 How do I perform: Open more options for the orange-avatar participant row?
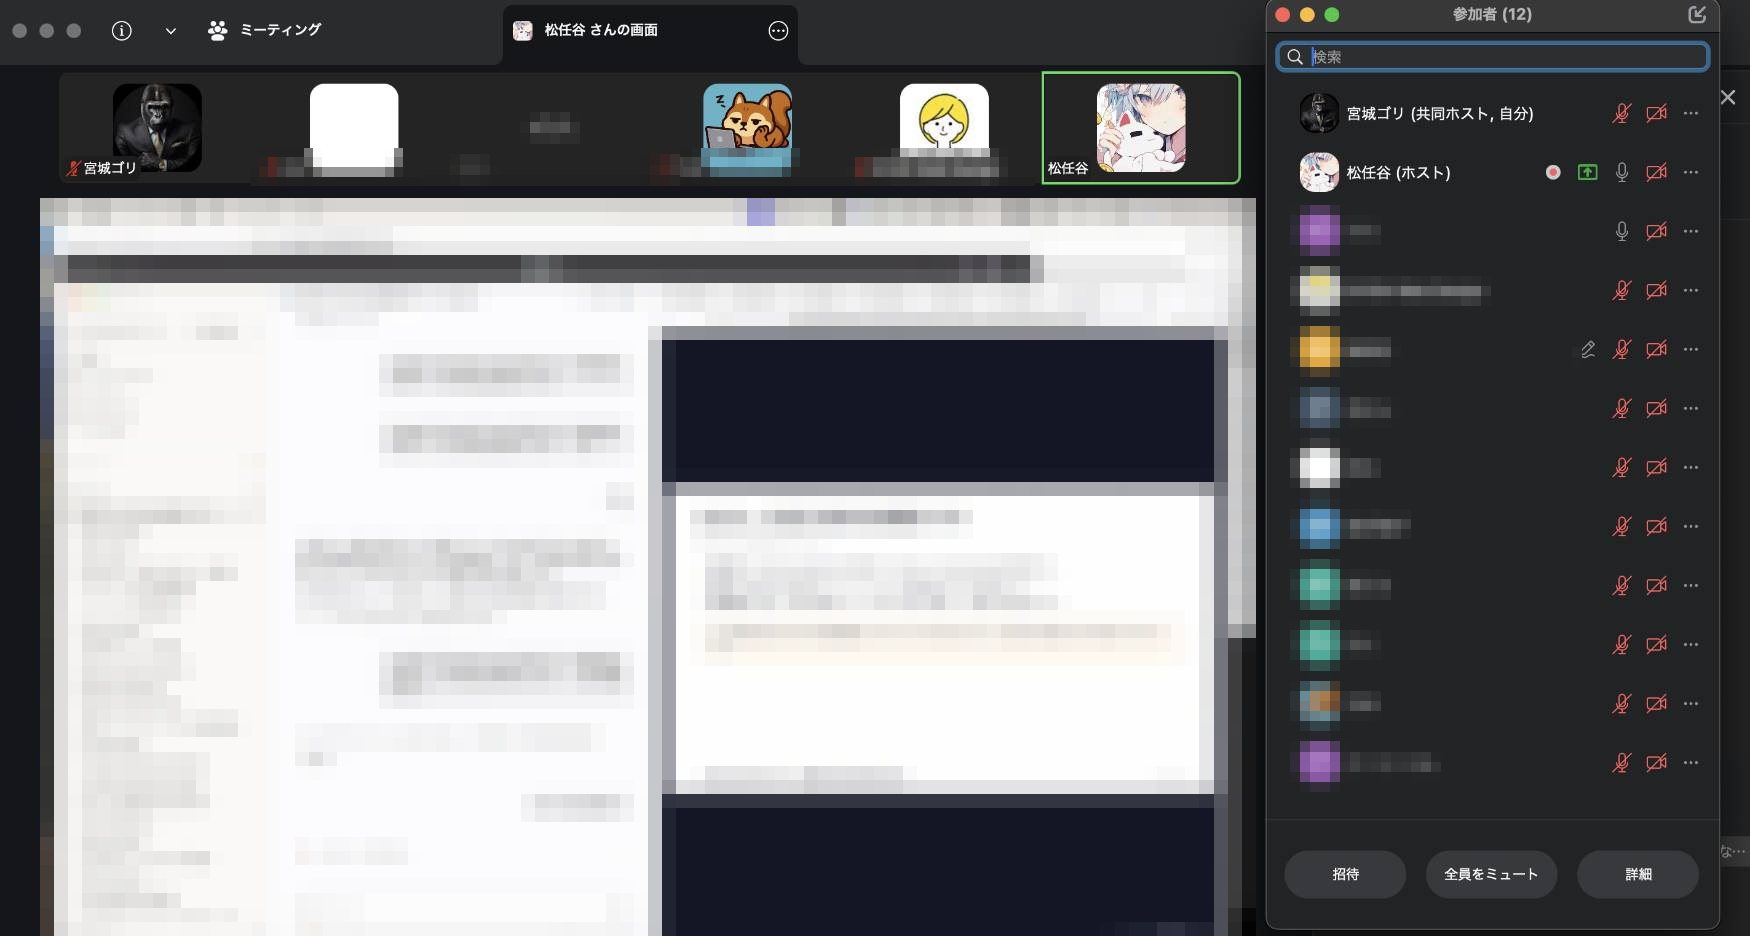pos(1691,349)
